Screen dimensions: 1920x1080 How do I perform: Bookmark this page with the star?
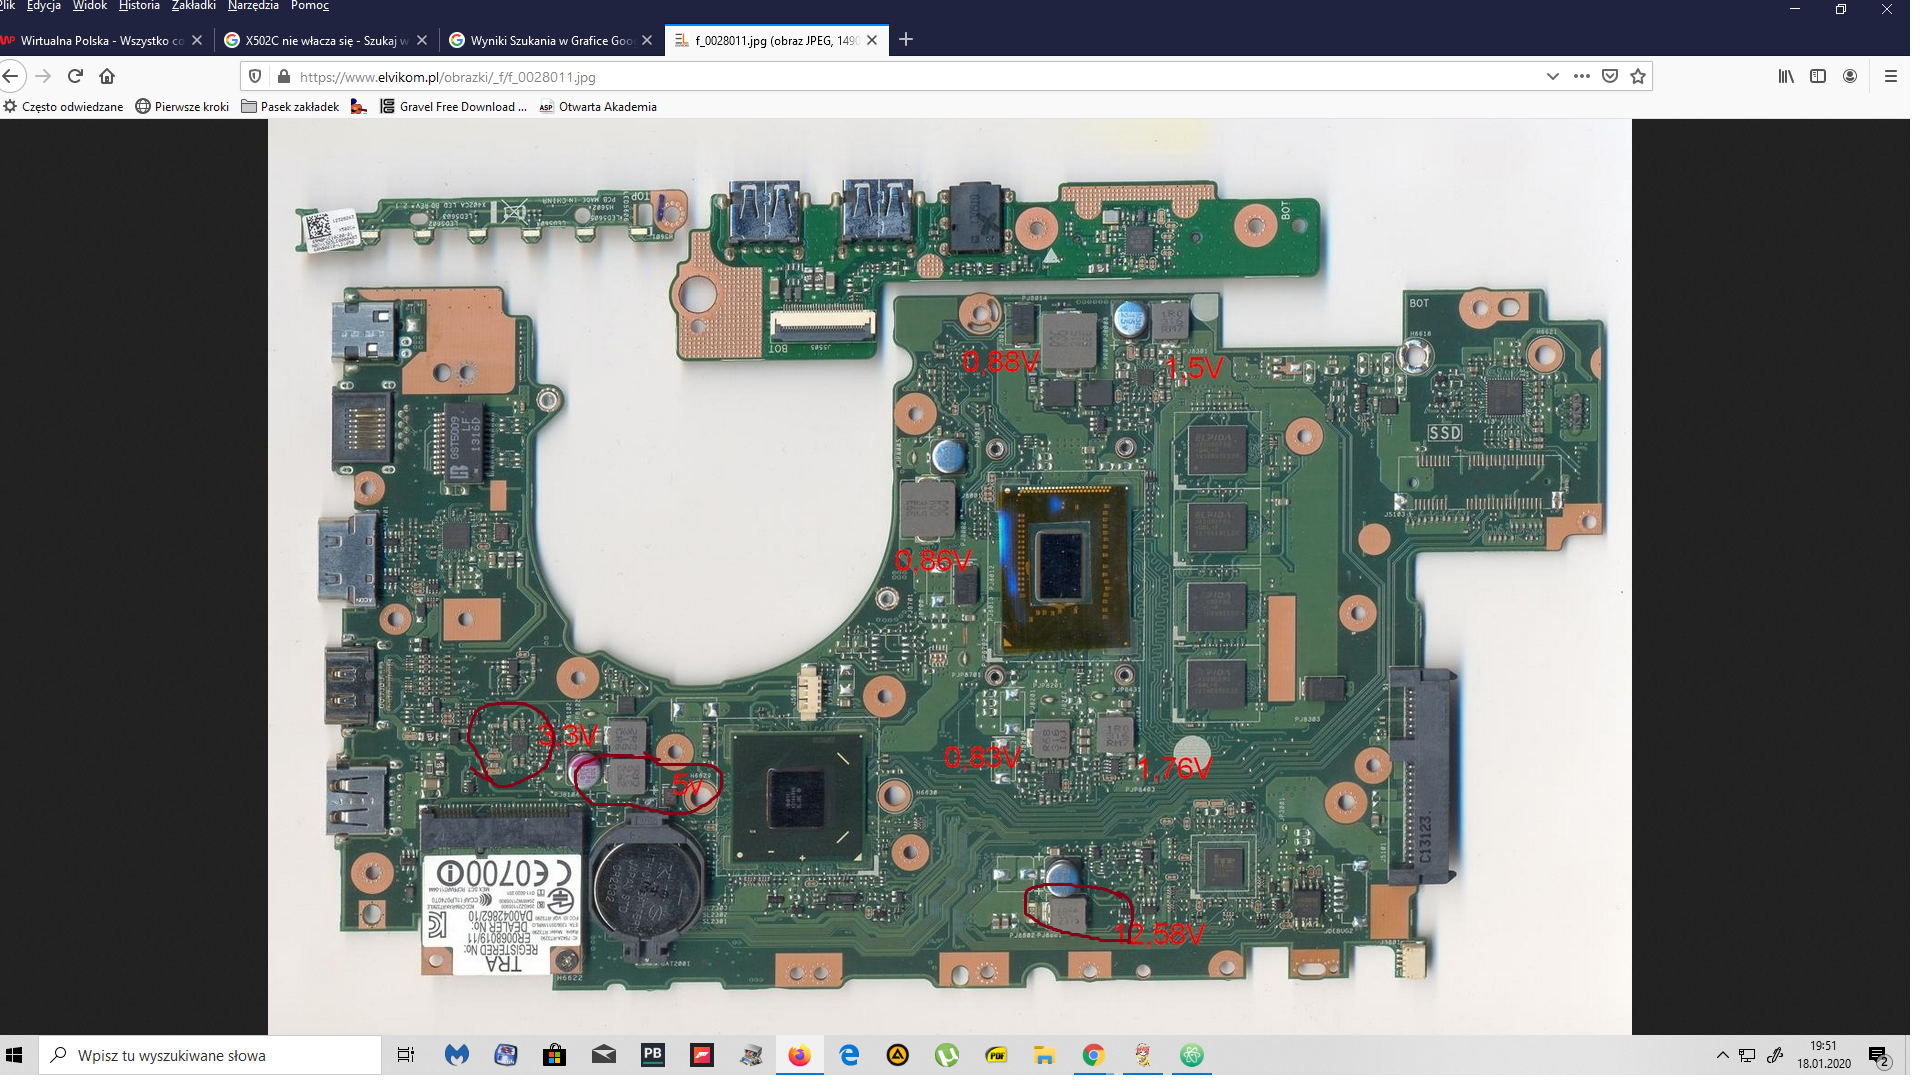click(x=1638, y=76)
